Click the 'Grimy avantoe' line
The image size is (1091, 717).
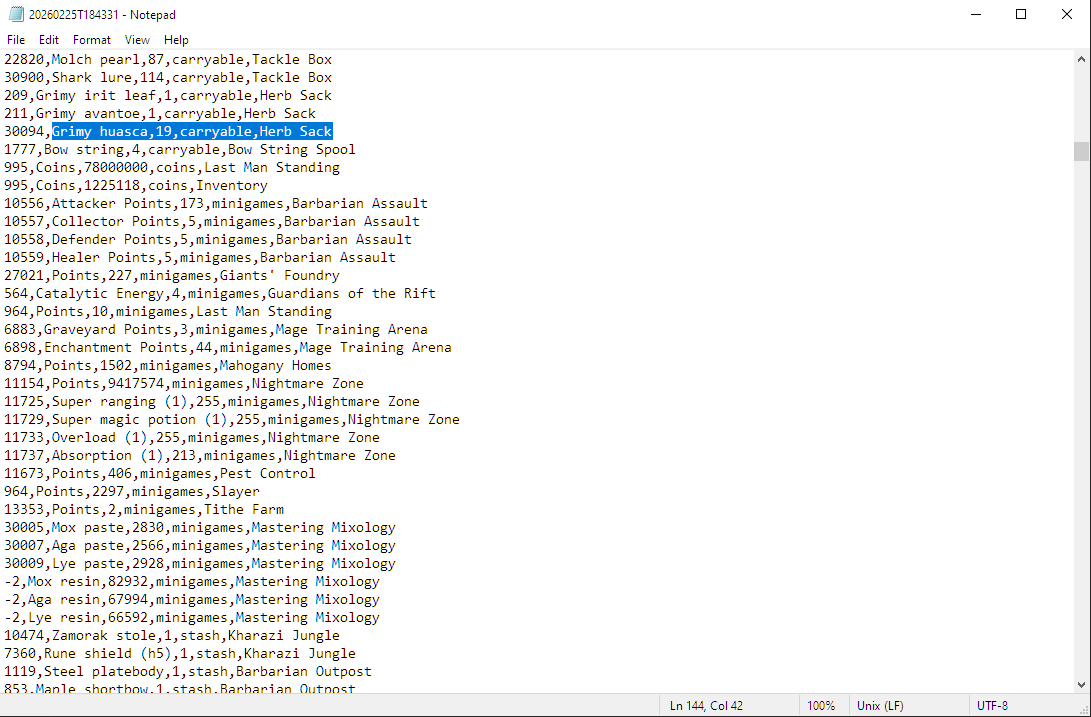(160, 113)
